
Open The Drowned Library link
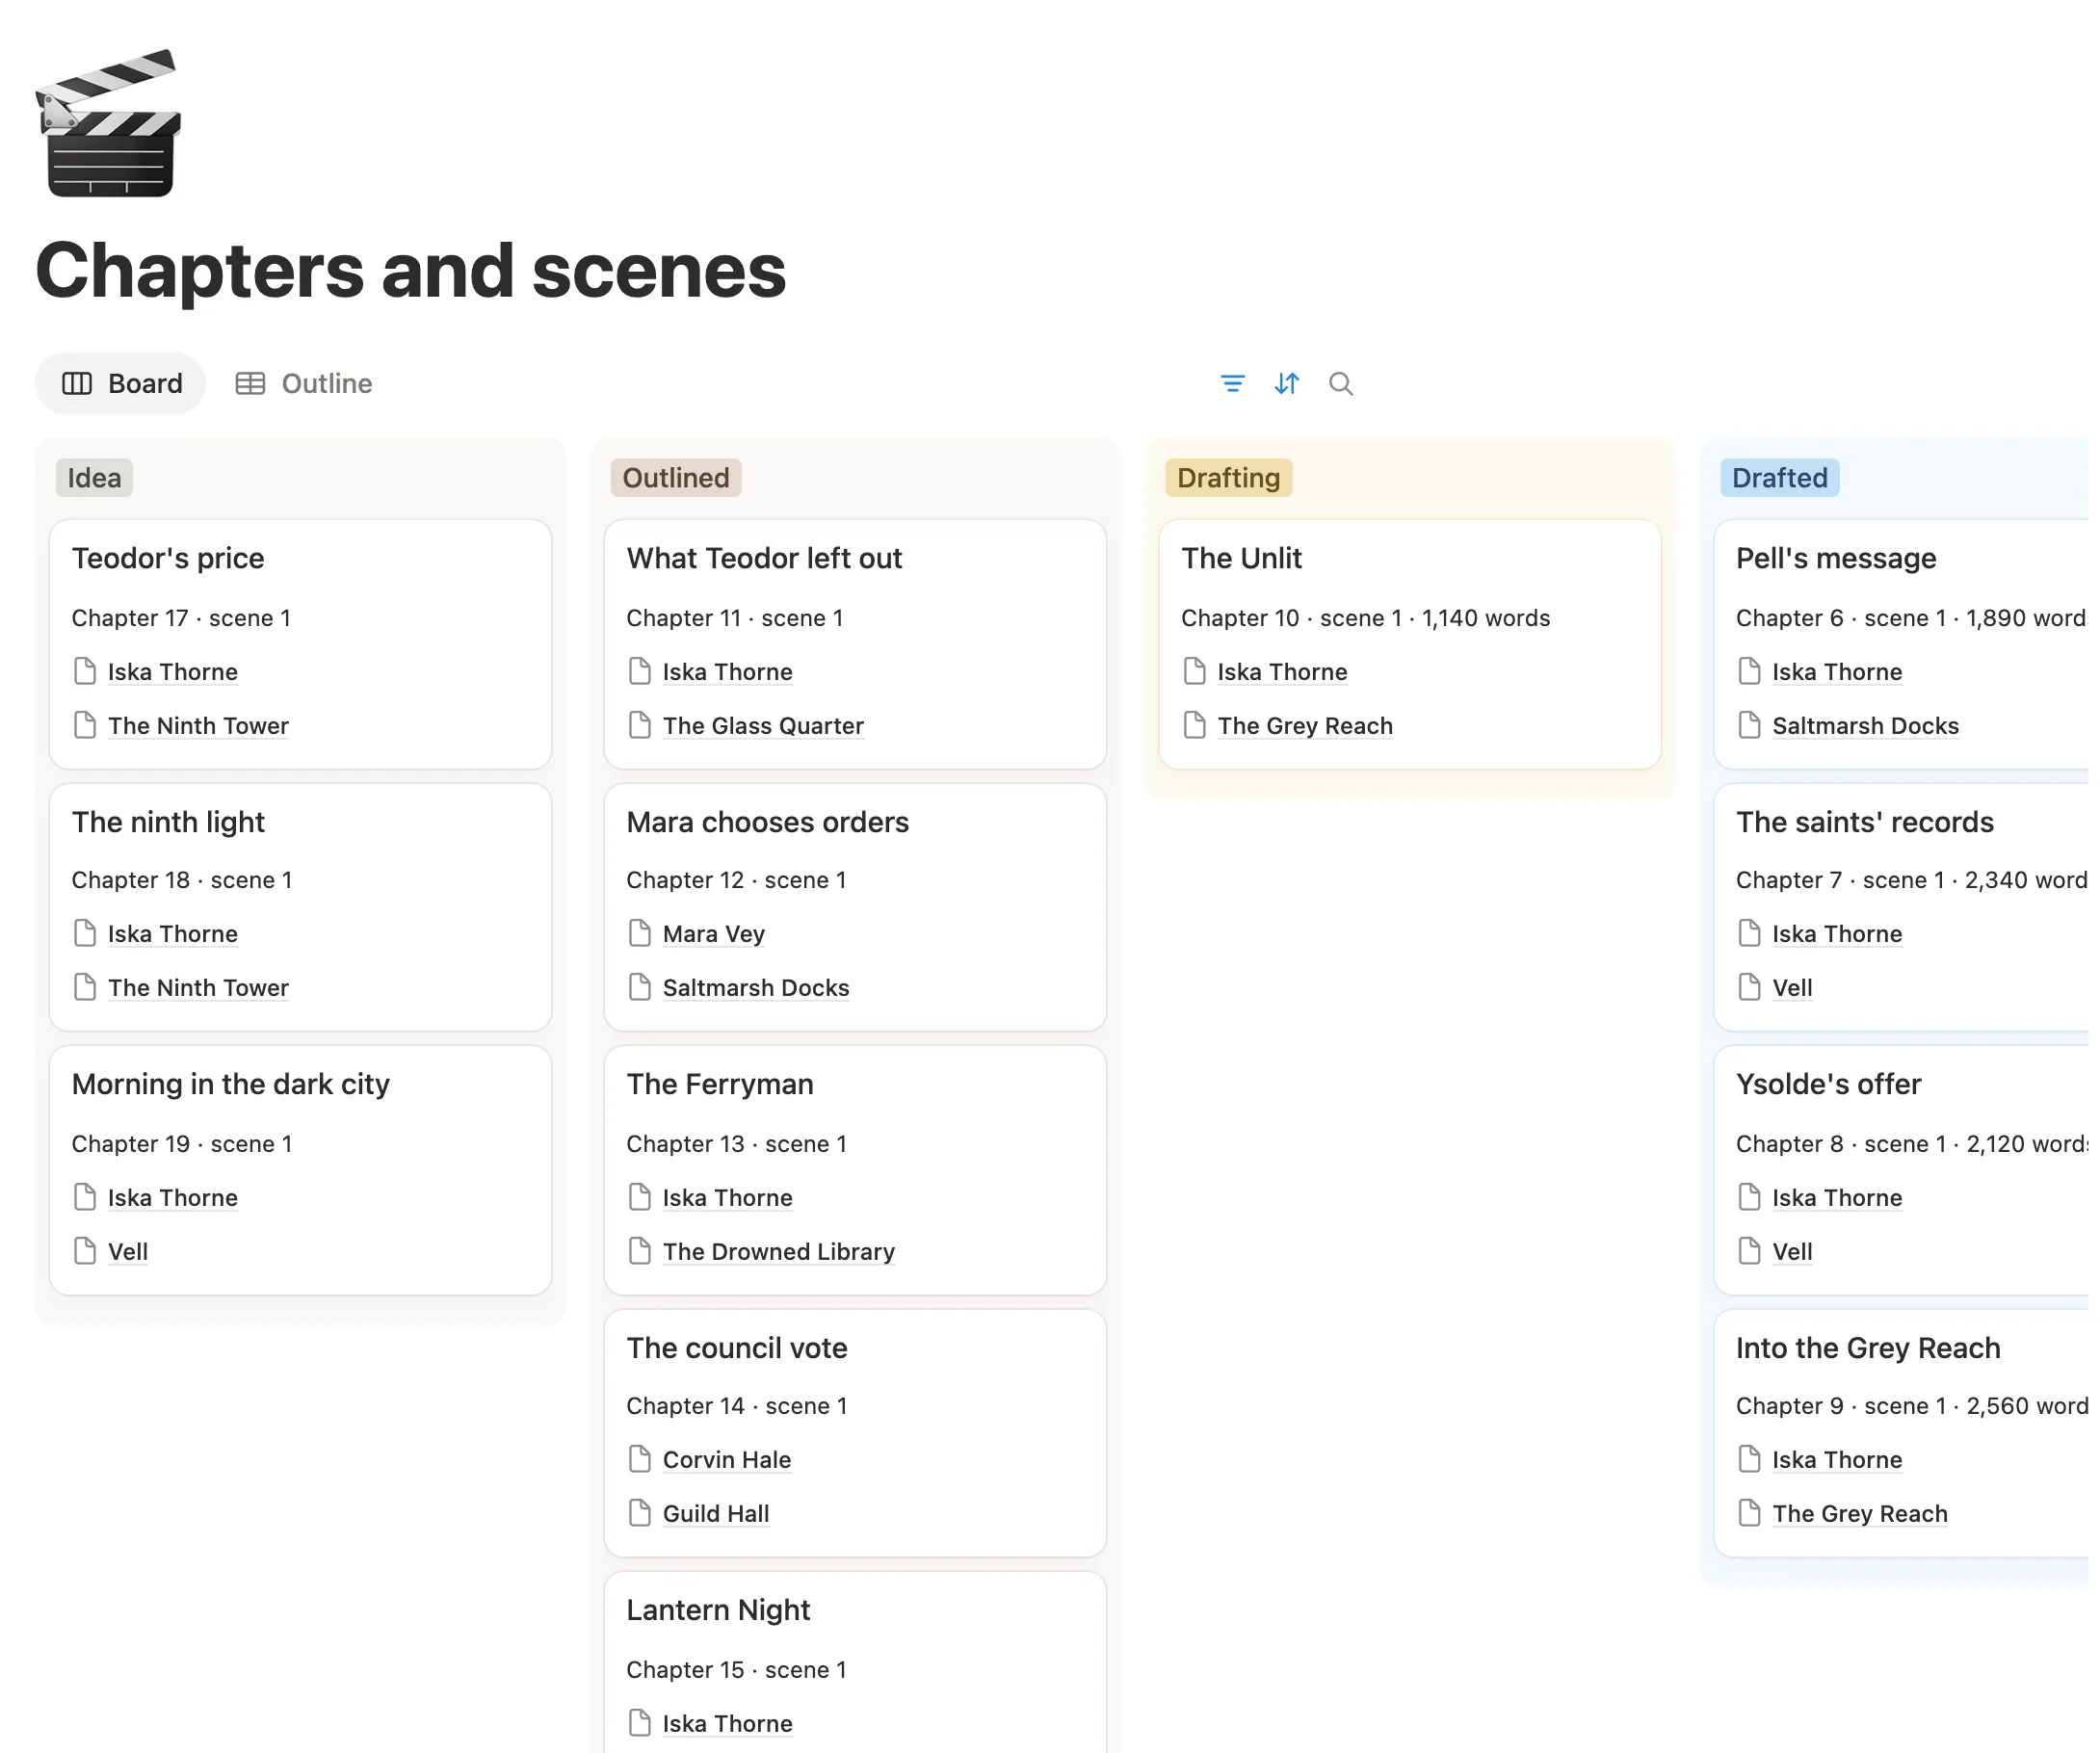pyautogui.click(x=779, y=1252)
